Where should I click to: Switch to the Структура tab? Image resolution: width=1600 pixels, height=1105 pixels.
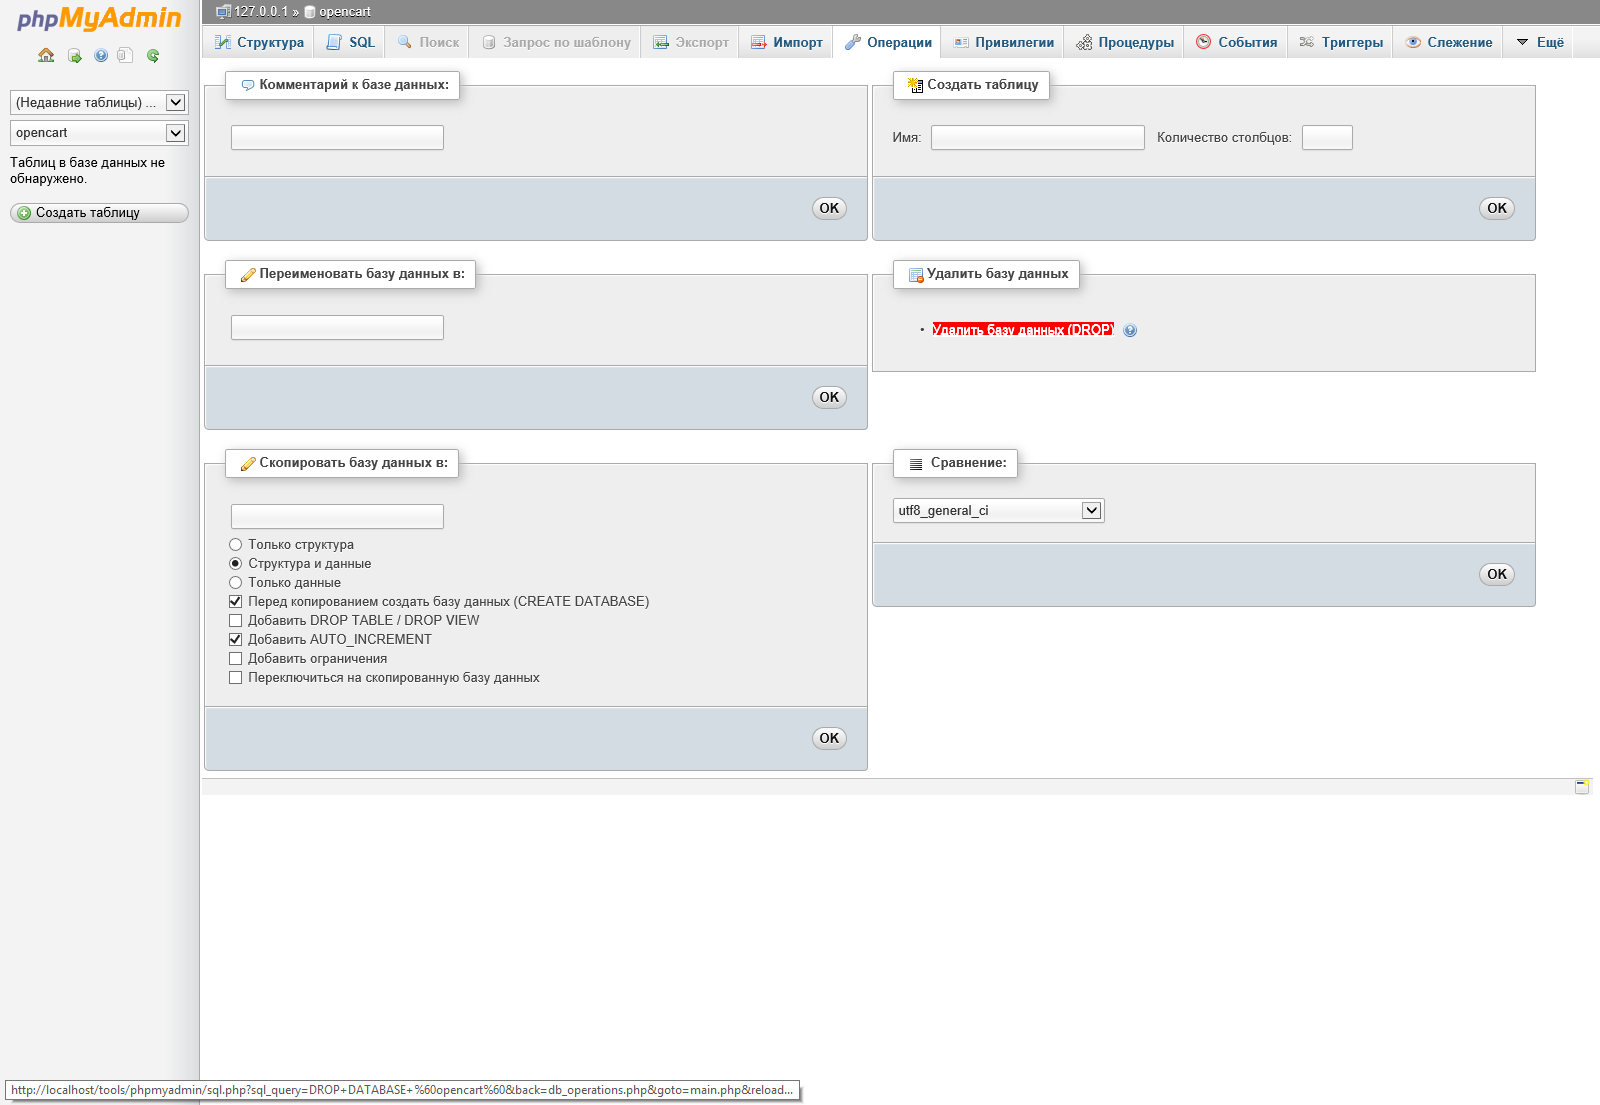pos(260,42)
